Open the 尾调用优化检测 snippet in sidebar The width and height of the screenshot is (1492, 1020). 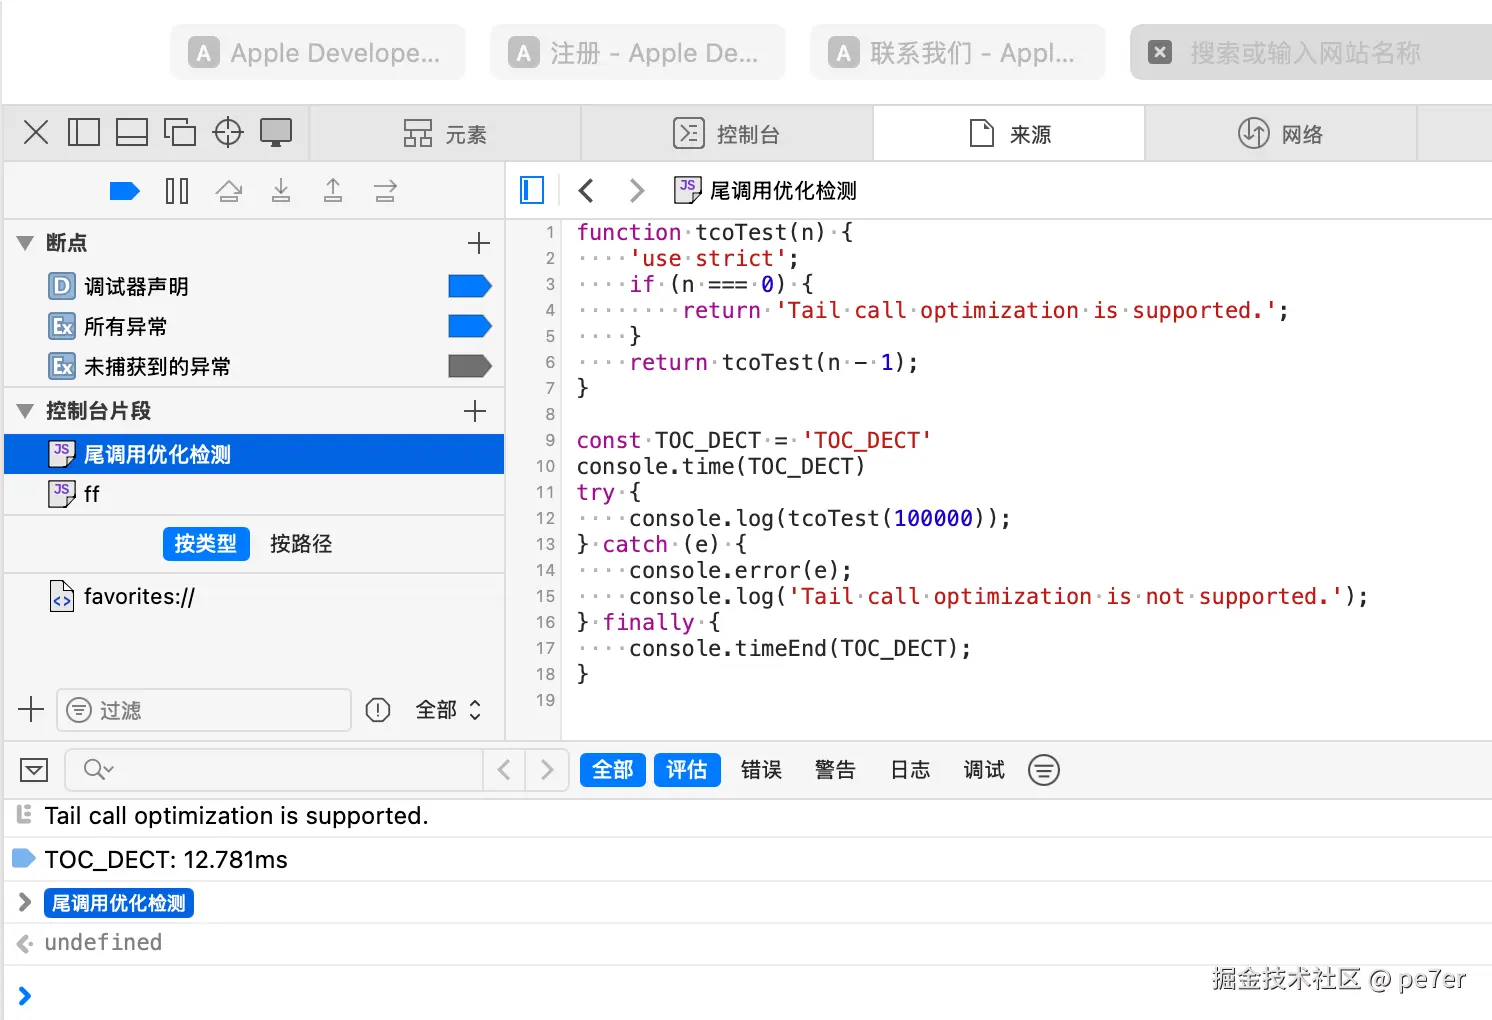pyautogui.click(x=254, y=454)
